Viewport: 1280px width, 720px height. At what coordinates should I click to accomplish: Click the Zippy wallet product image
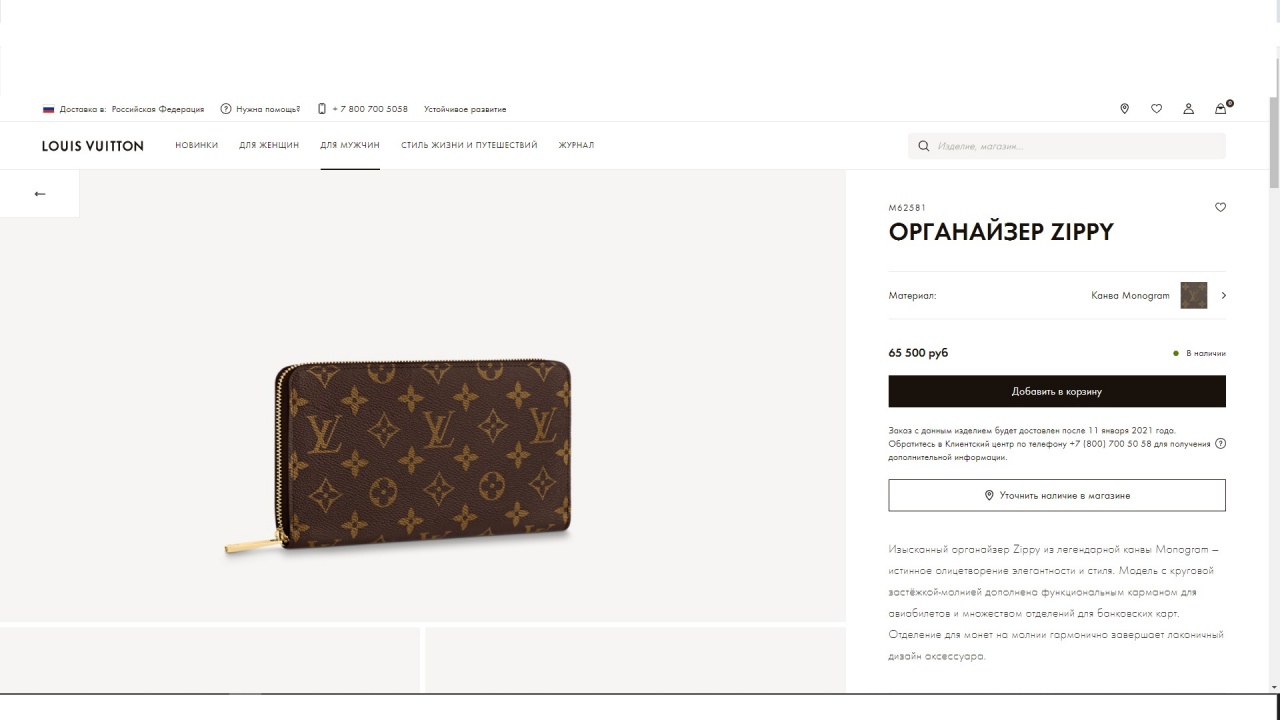pyautogui.click(x=398, y=456)
